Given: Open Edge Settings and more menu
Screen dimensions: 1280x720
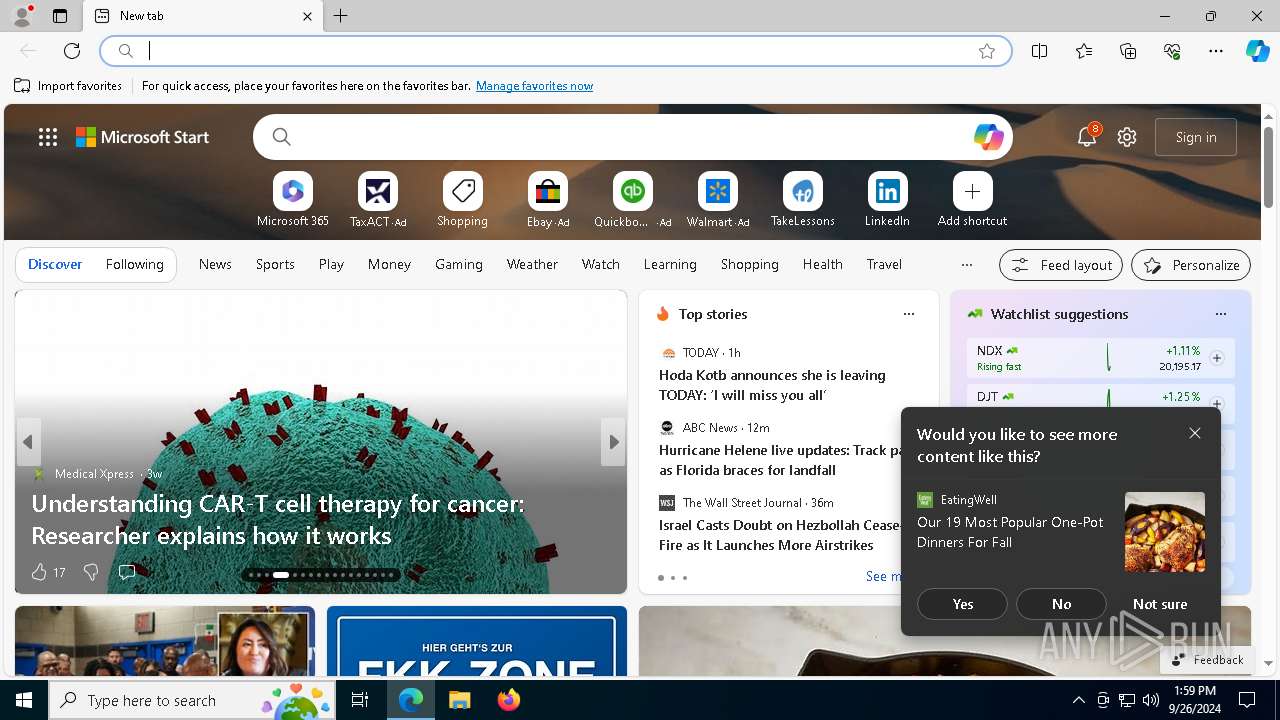Looking at the screenshot, I should tap(1216, 51).
